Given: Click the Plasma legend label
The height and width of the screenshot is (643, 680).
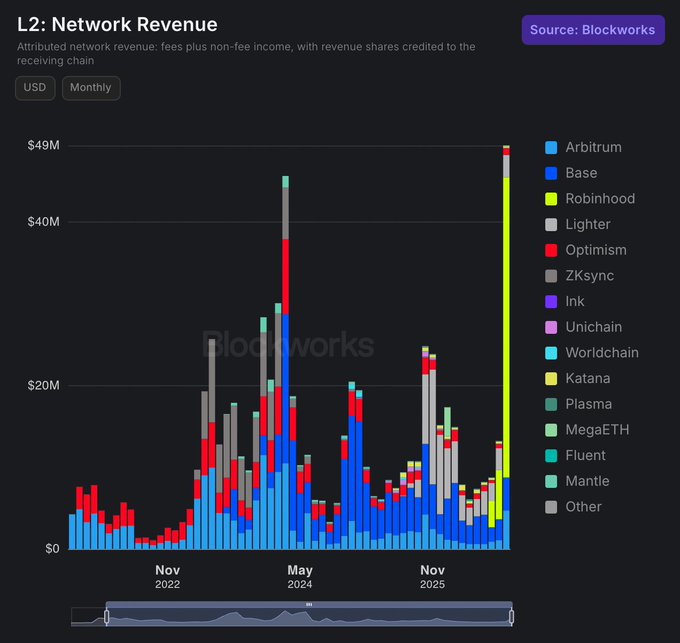Looking at the screenshot, I should (588, 404).
